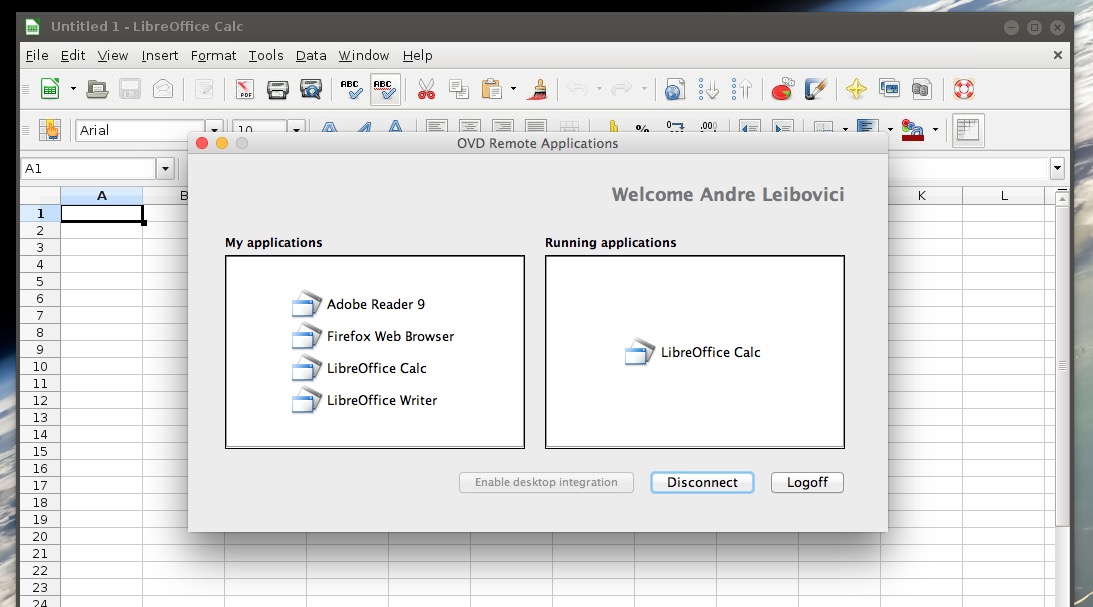
Task: Open the Borders dropdown arrow
Action: [x=846, y=129]
